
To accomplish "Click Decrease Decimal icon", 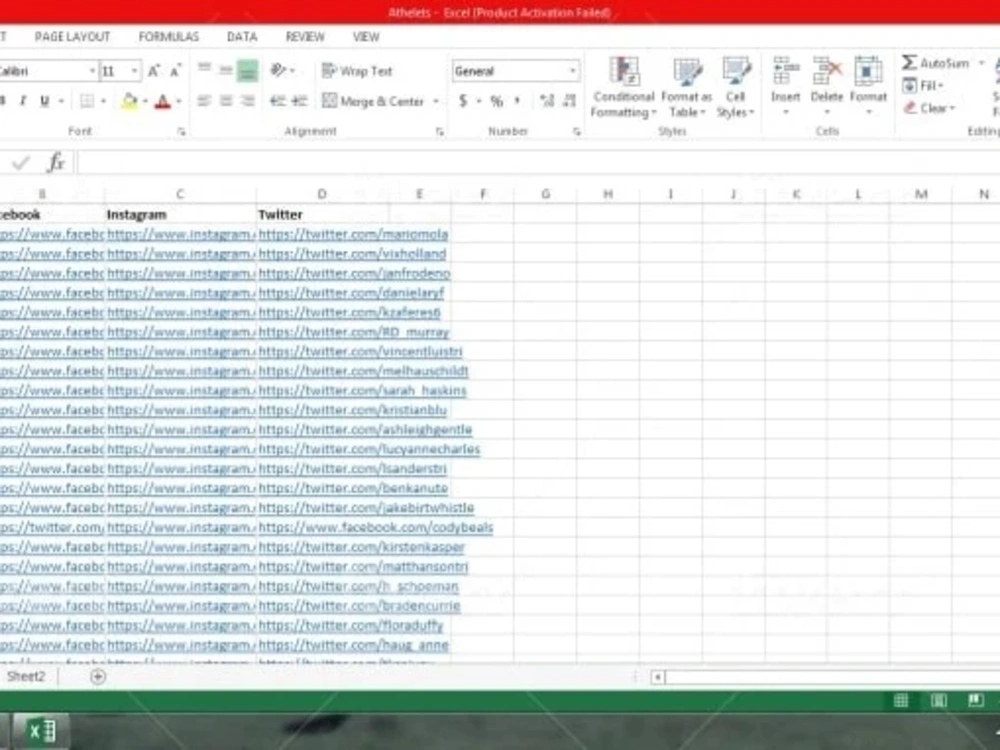I will click(x=570, y=101).
